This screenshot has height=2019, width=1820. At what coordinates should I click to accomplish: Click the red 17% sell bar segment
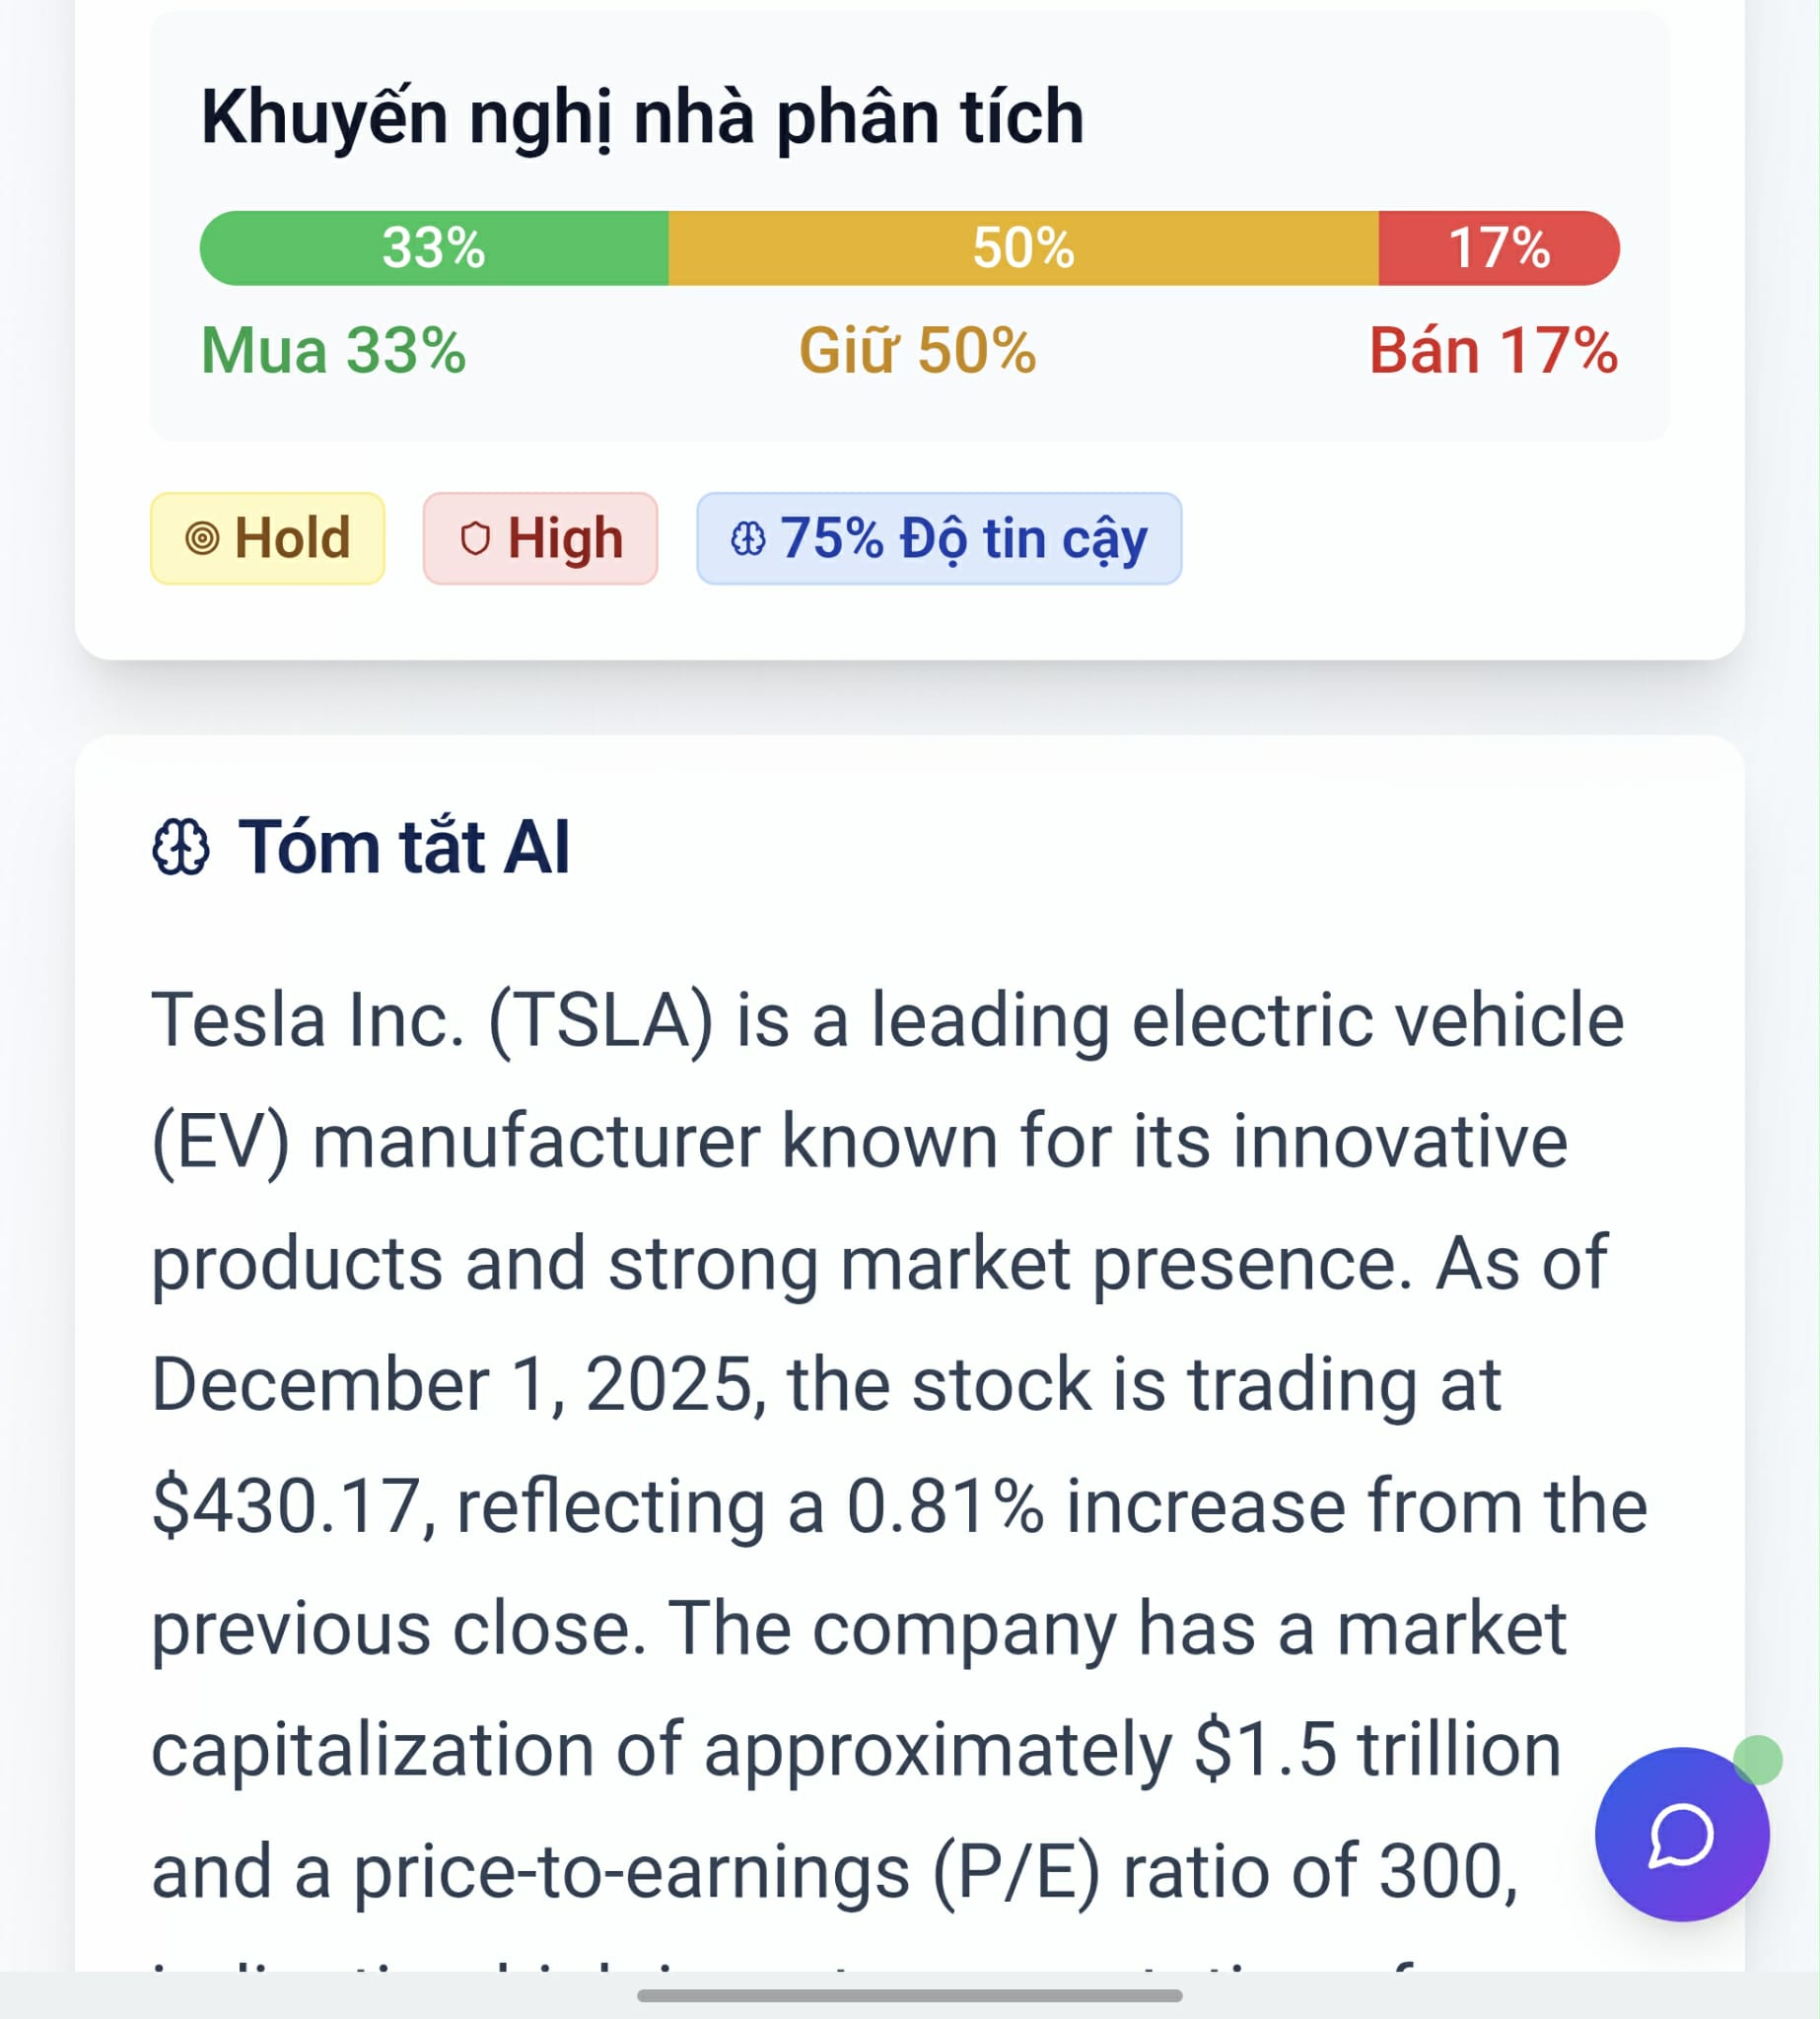click(x=1498, y=248)
